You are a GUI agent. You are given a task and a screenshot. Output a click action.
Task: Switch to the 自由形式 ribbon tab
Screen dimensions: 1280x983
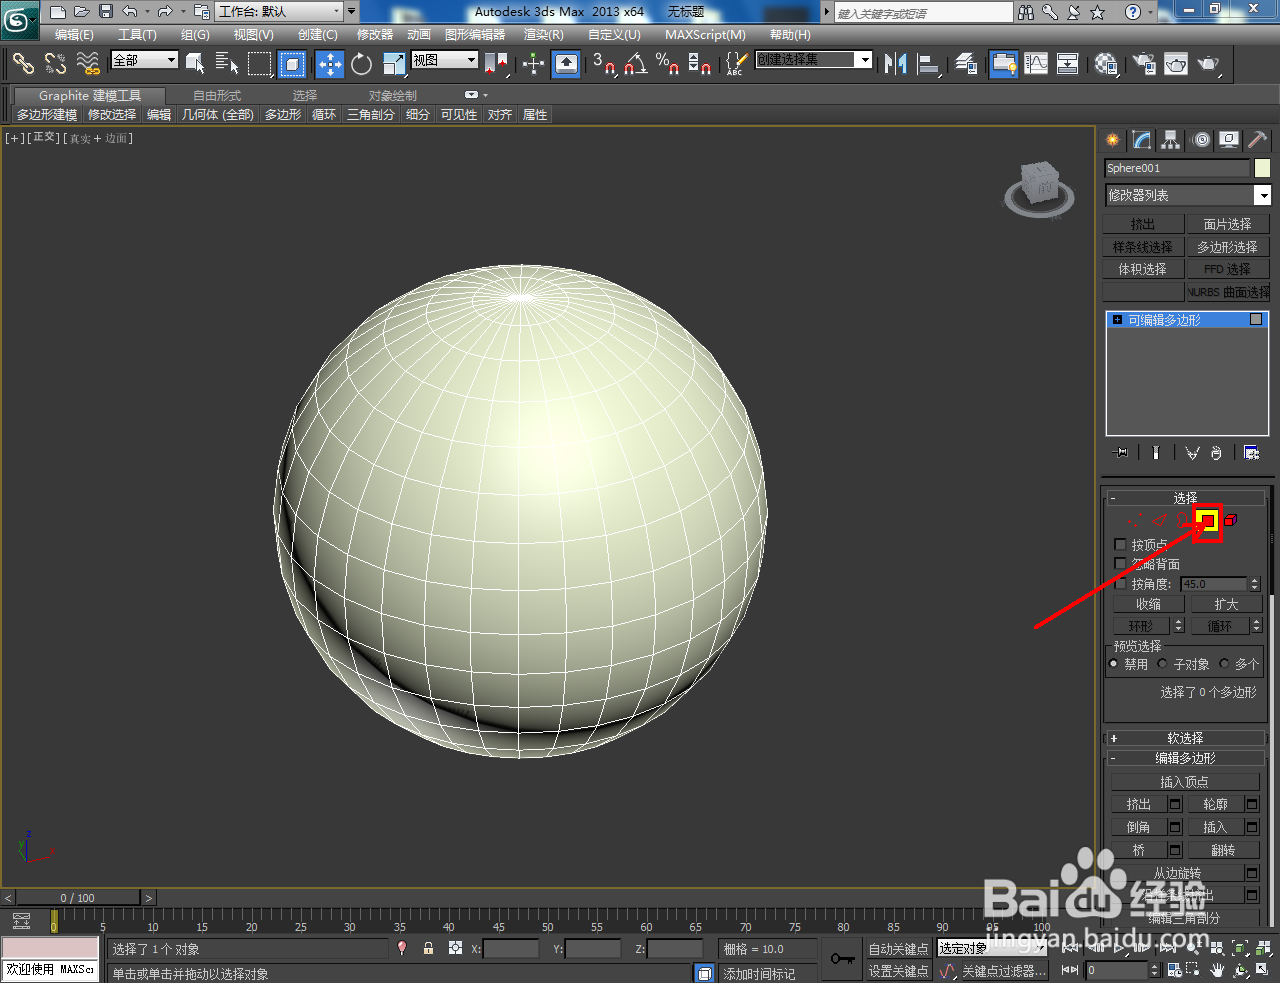pos(216,95)
